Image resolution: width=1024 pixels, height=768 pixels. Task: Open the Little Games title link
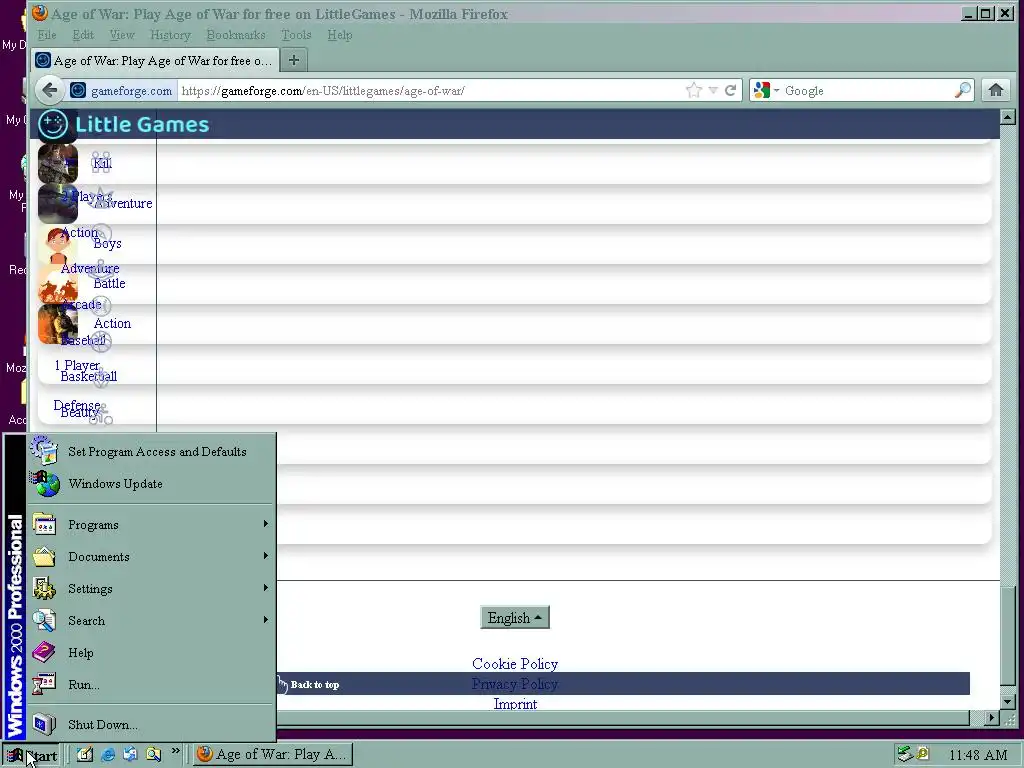pos(142,124)
